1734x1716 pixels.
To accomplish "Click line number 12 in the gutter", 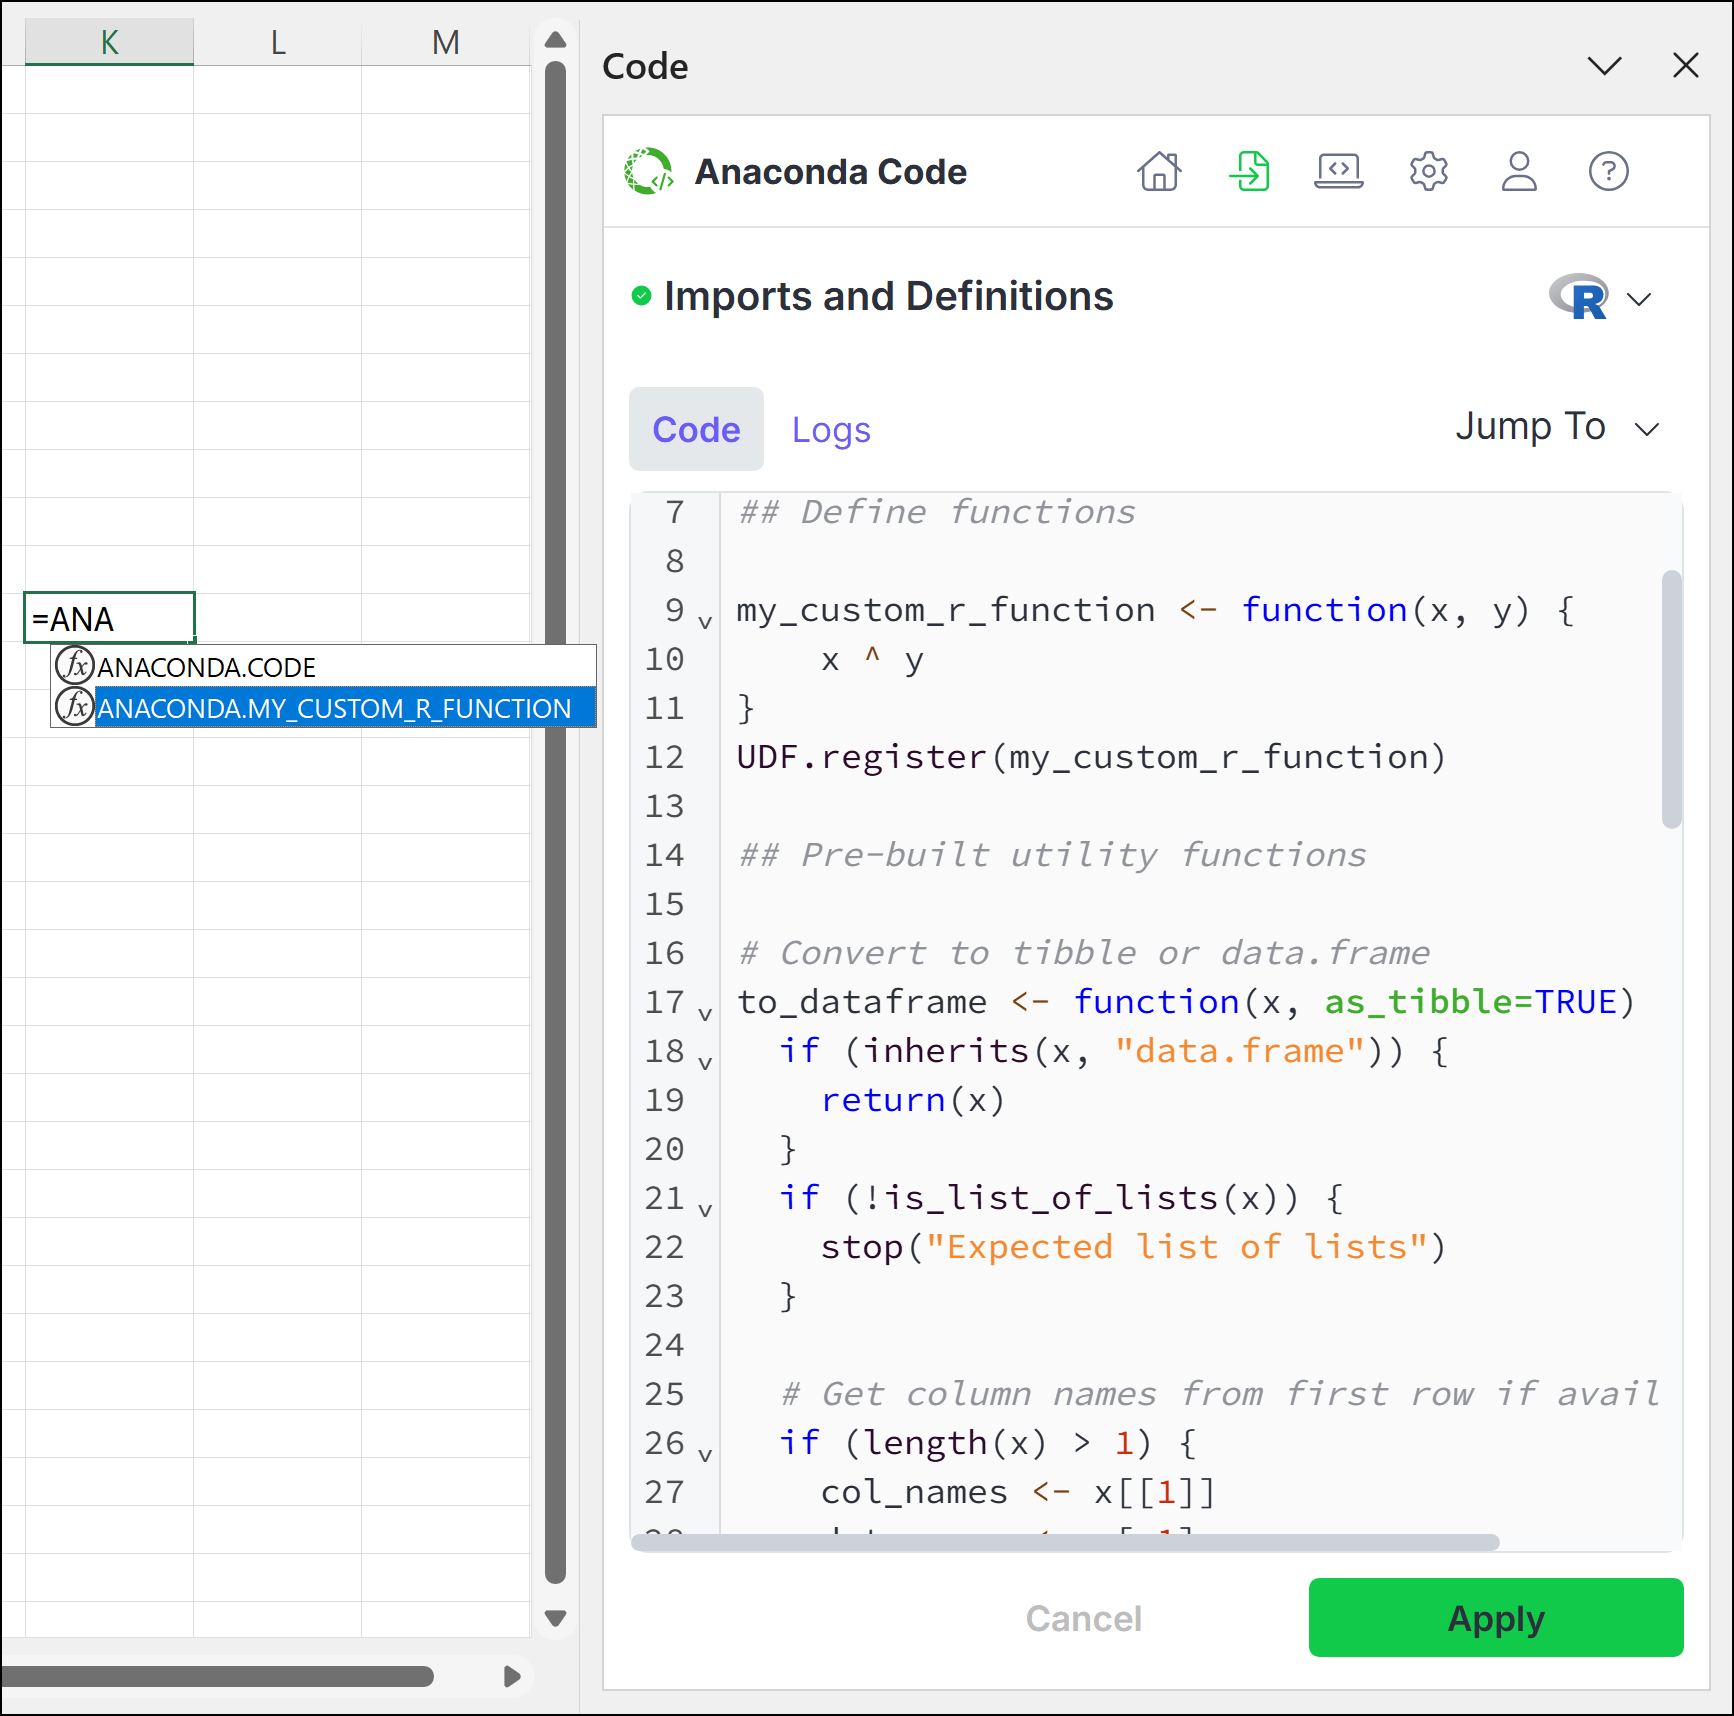I will point(664,757).
